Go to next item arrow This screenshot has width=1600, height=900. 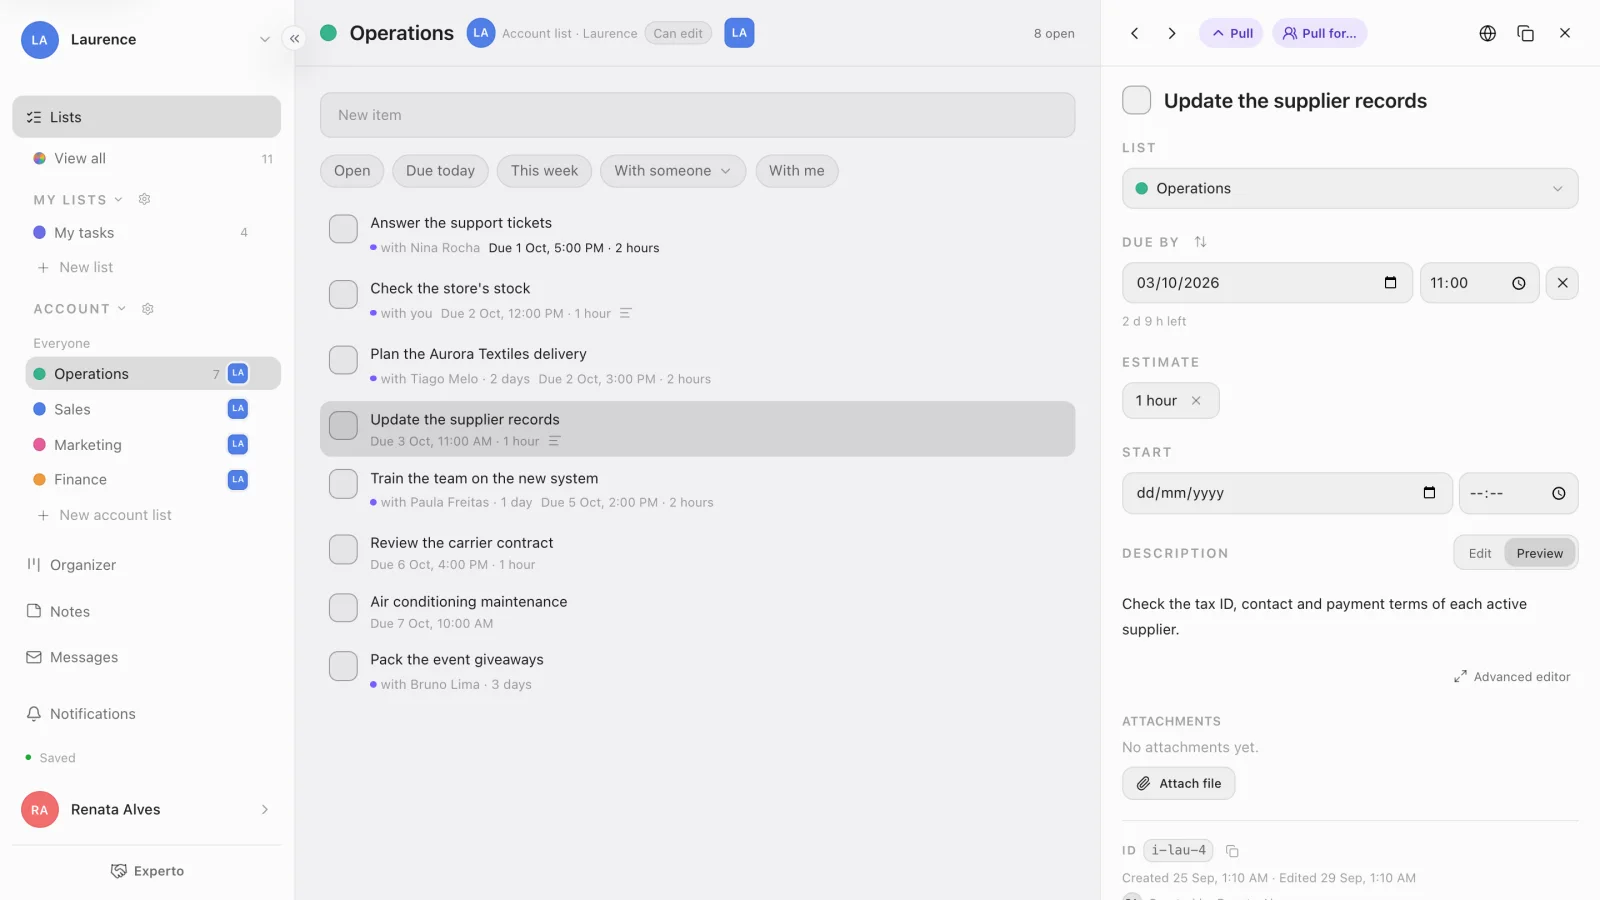coord(1172,33)
